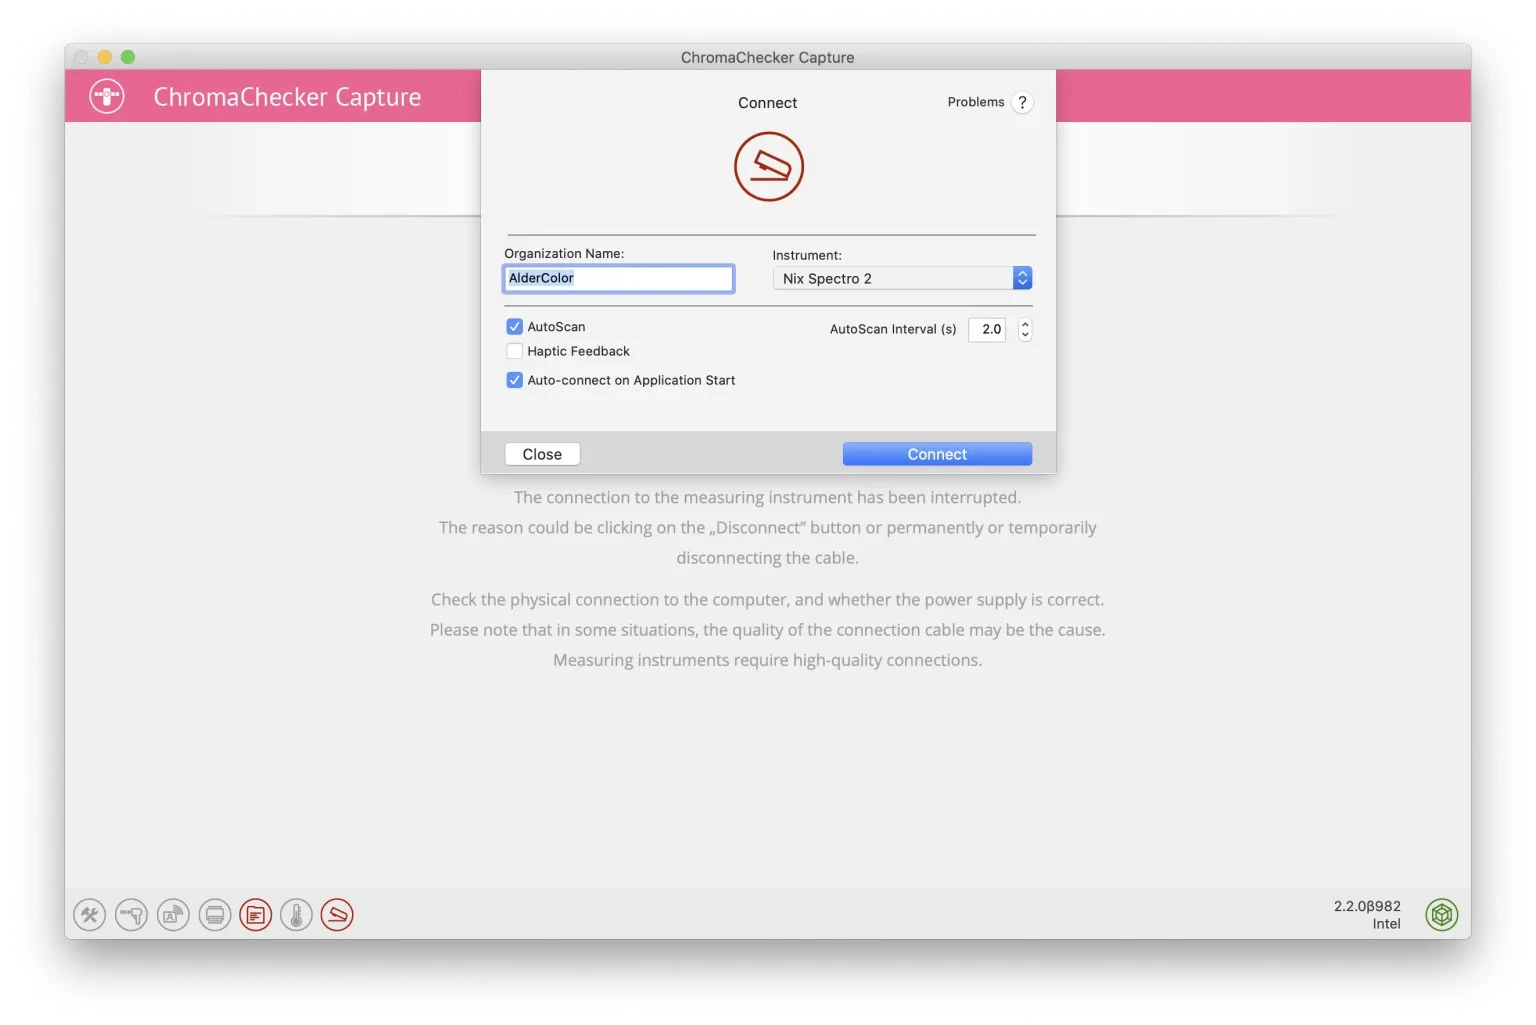Click the ChromaChecker logo icon in pink header

[107, 96]
